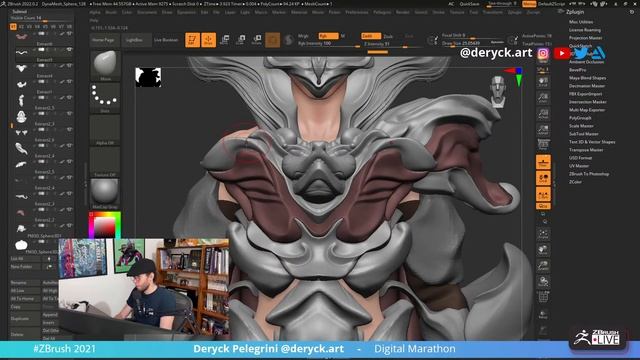Click the AAHalf icon on right shelf
The image size is (640, 360).
click(543, 129)
